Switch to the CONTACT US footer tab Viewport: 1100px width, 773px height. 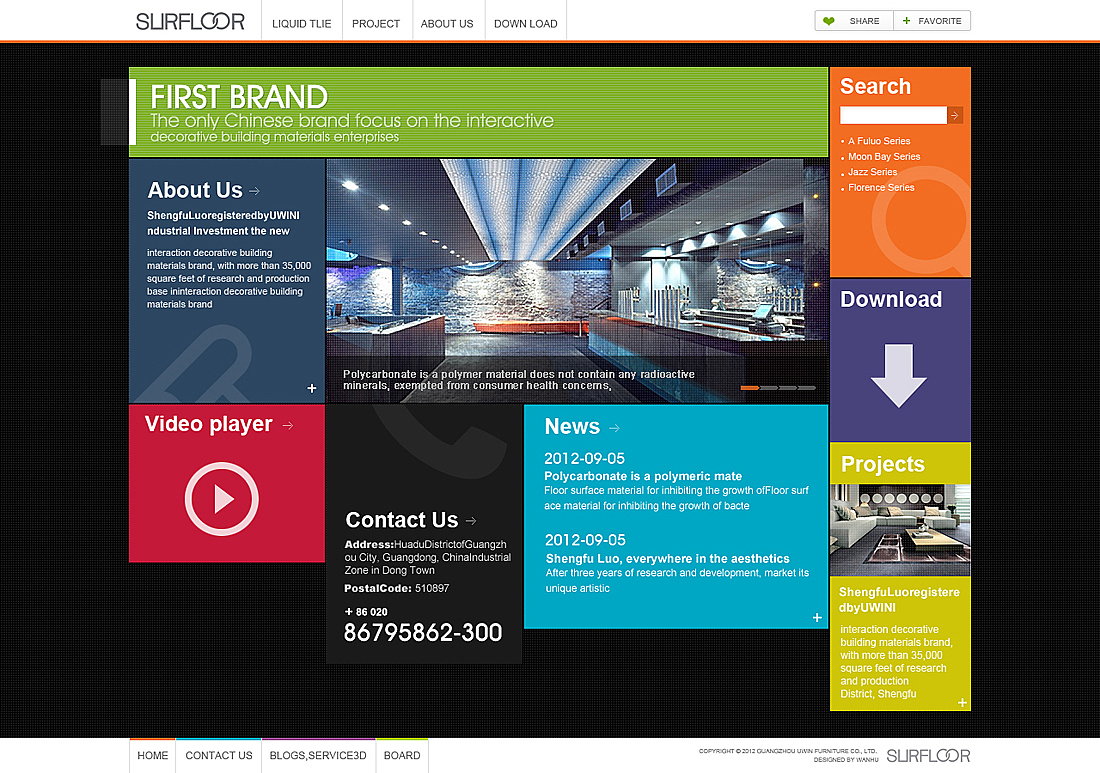click(x=219, y=755)
